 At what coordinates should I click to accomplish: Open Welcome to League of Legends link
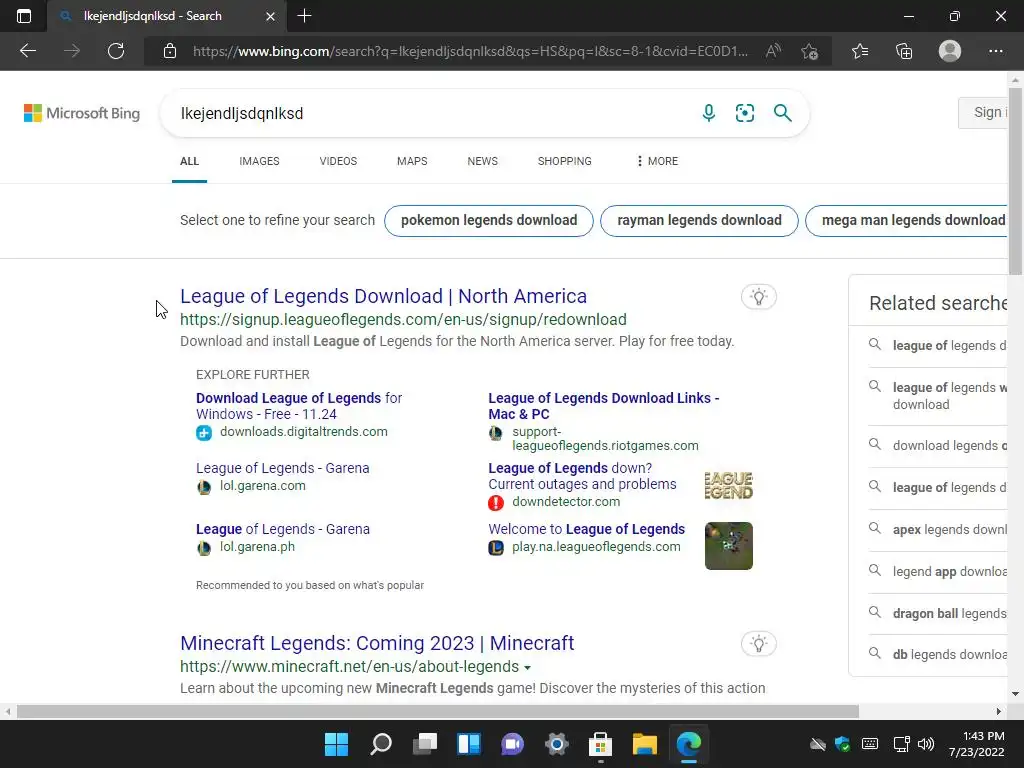[x=586, y=529]
